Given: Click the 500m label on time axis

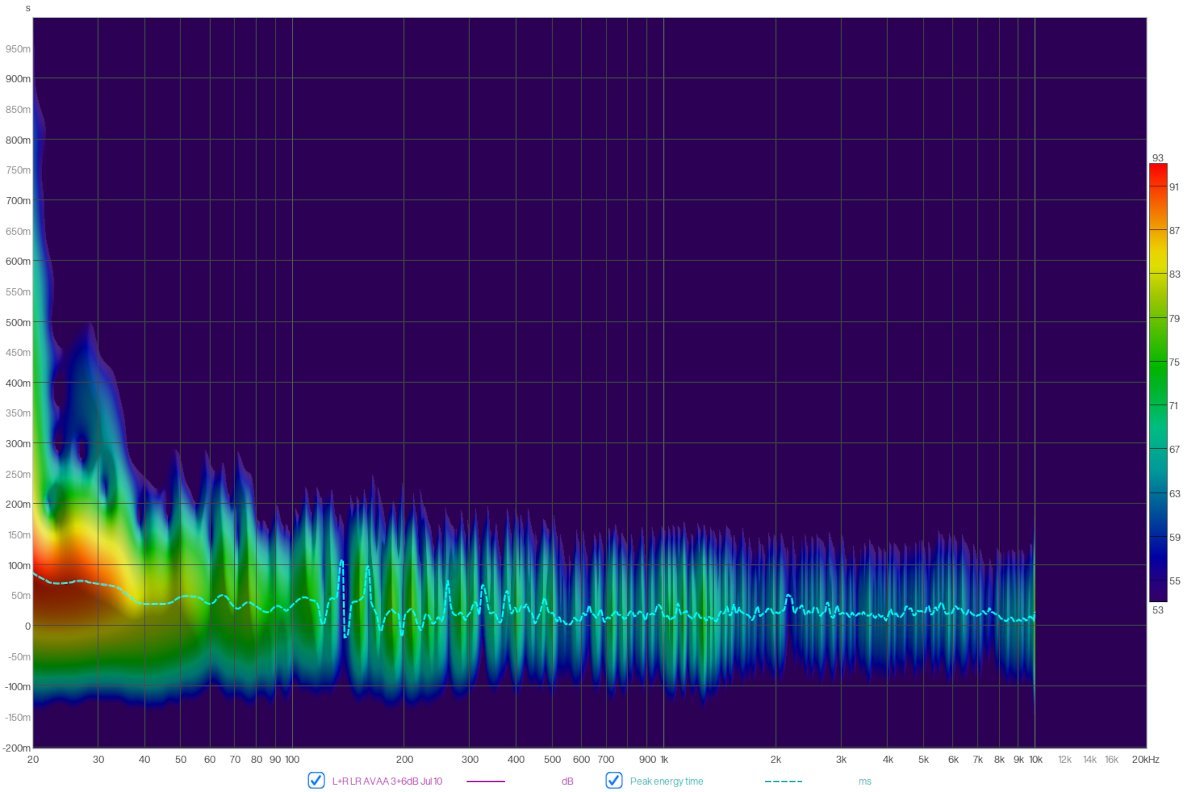Looking at the screenshot, I should 18,323.
